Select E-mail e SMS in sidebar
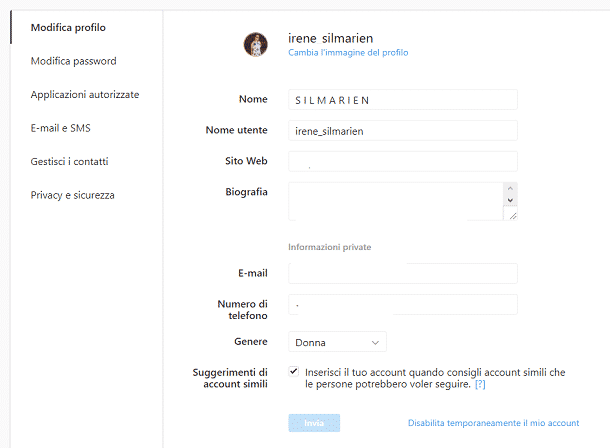Image resolution: width=610 pixels, height=448 pixels. coord(61,128)
